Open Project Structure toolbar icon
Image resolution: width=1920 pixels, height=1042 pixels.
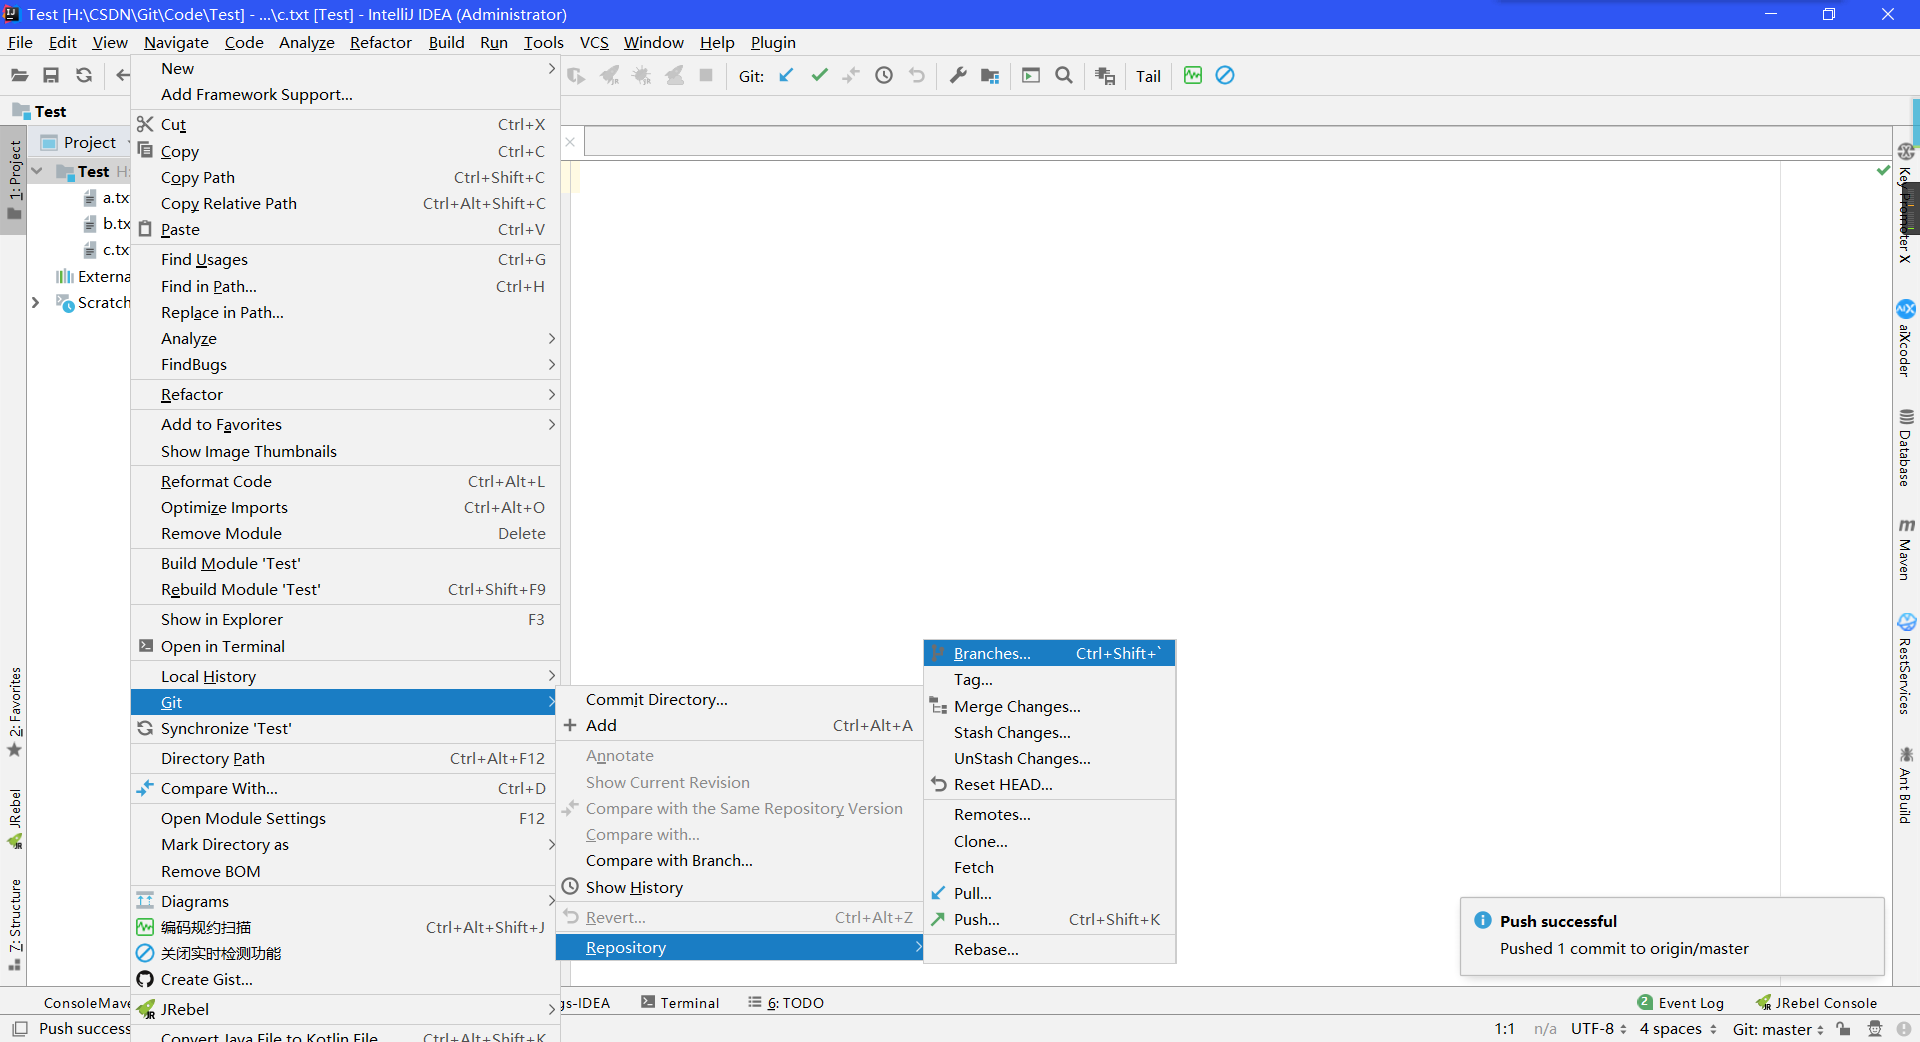click(x=990, y=76)
